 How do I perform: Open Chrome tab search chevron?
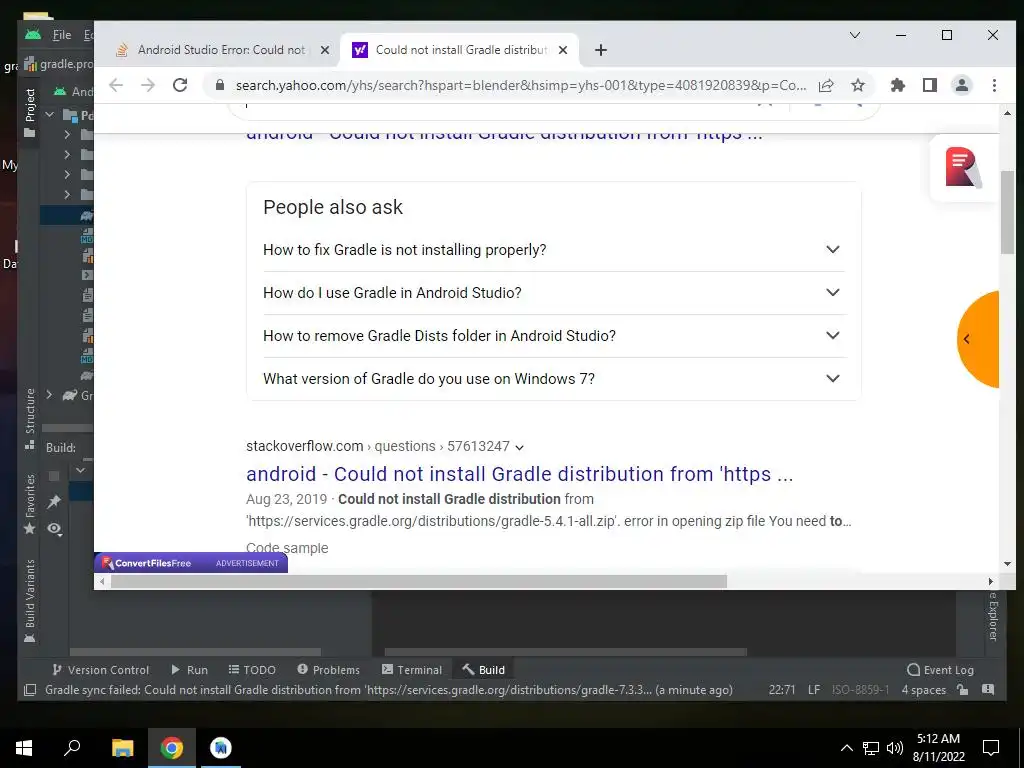[x=855, y=35]
